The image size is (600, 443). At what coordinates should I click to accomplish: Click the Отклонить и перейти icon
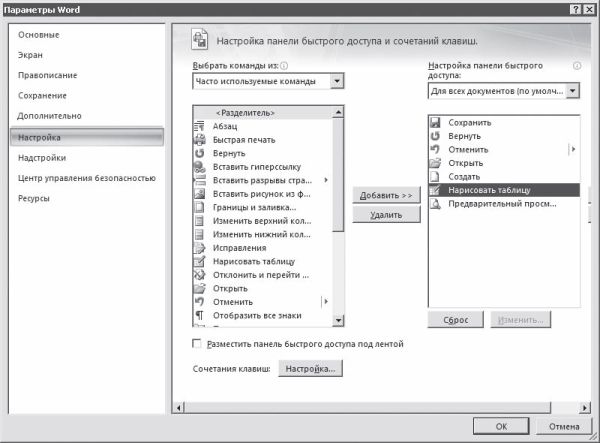[199, 275]
